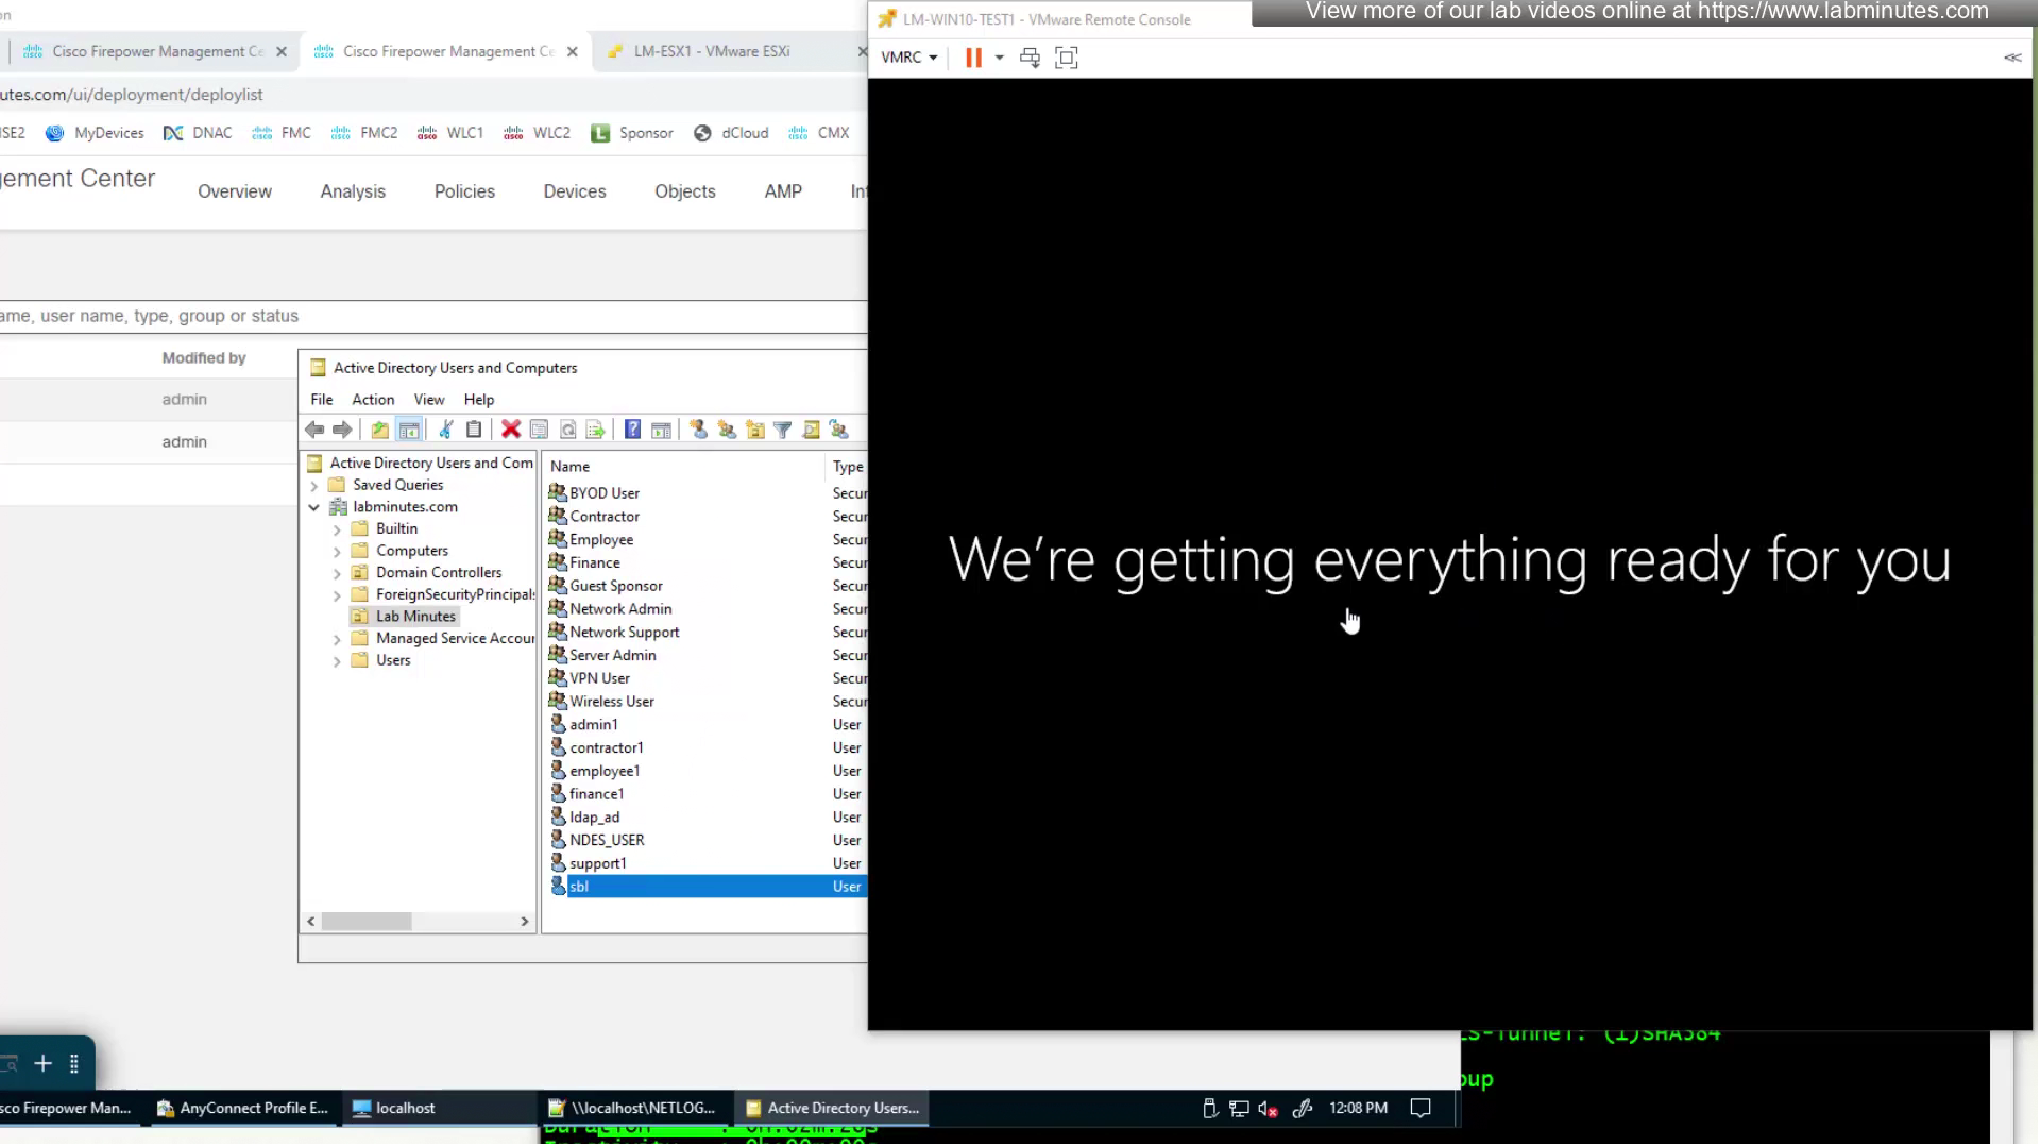Click the Filter funnel icon
This screenshot has width=2038, height=1144.
(x=783, y=429)
